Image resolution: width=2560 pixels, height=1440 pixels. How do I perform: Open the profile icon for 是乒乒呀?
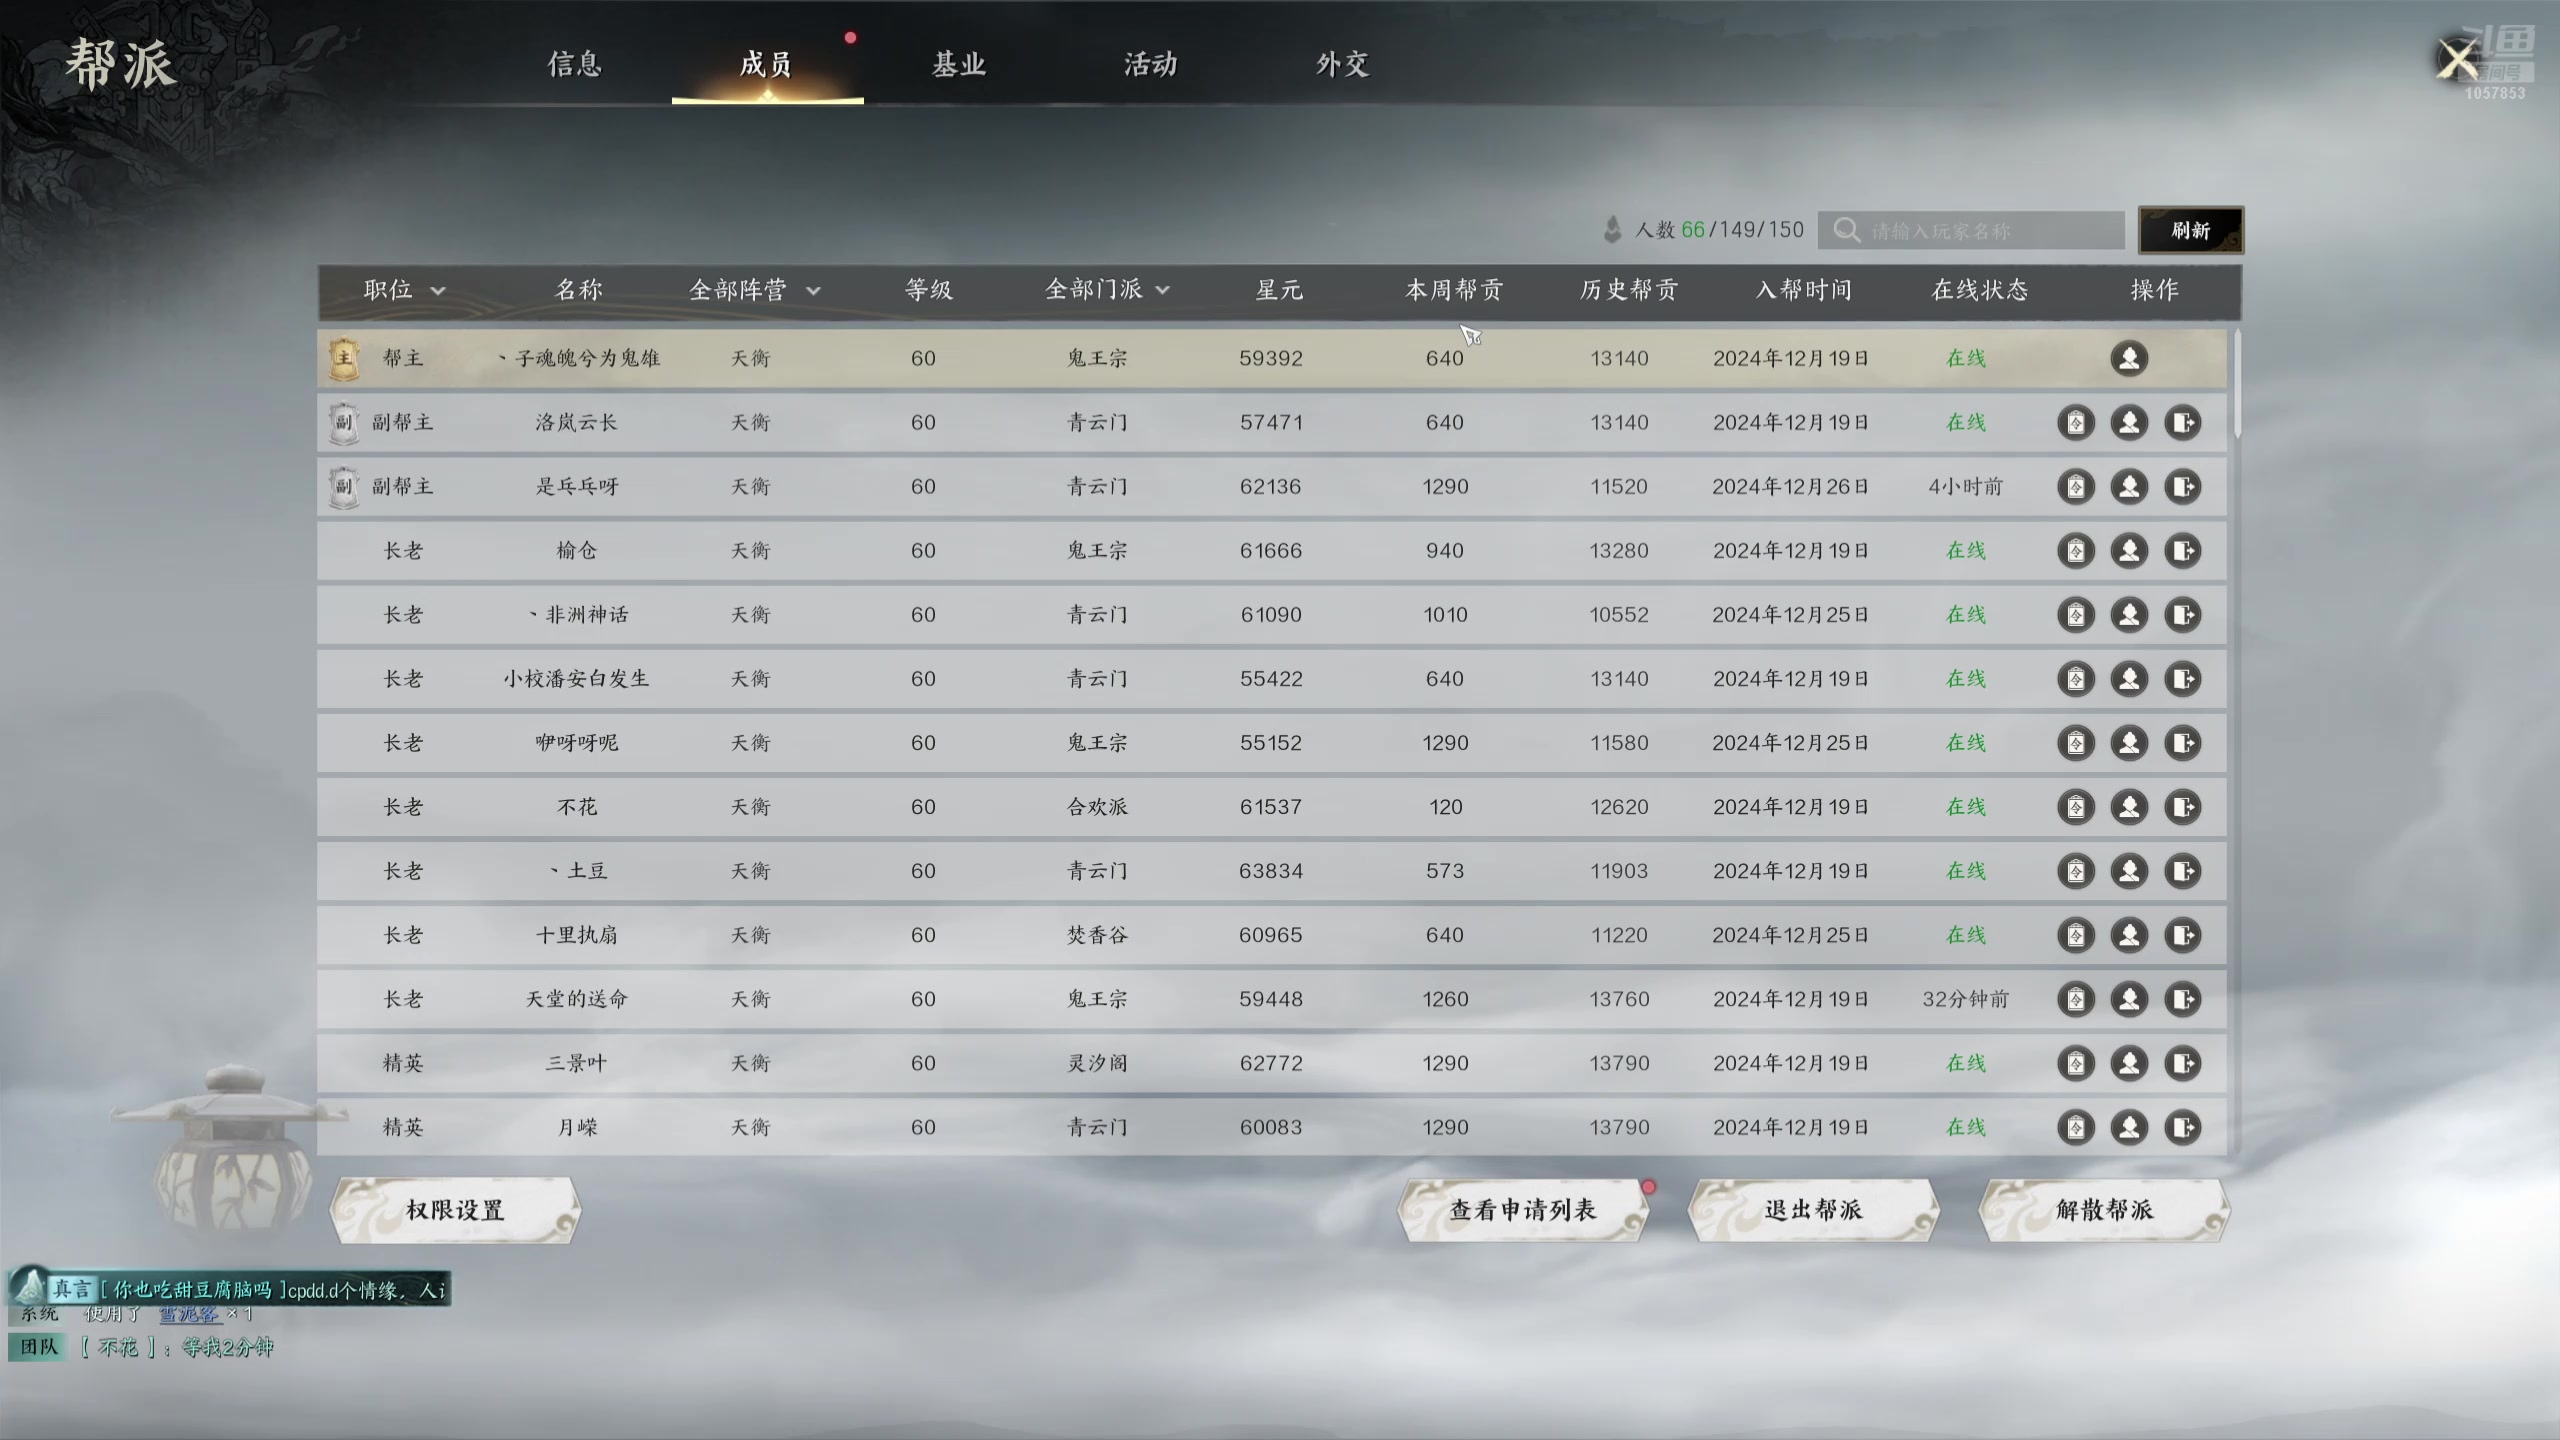(2129, 486)
